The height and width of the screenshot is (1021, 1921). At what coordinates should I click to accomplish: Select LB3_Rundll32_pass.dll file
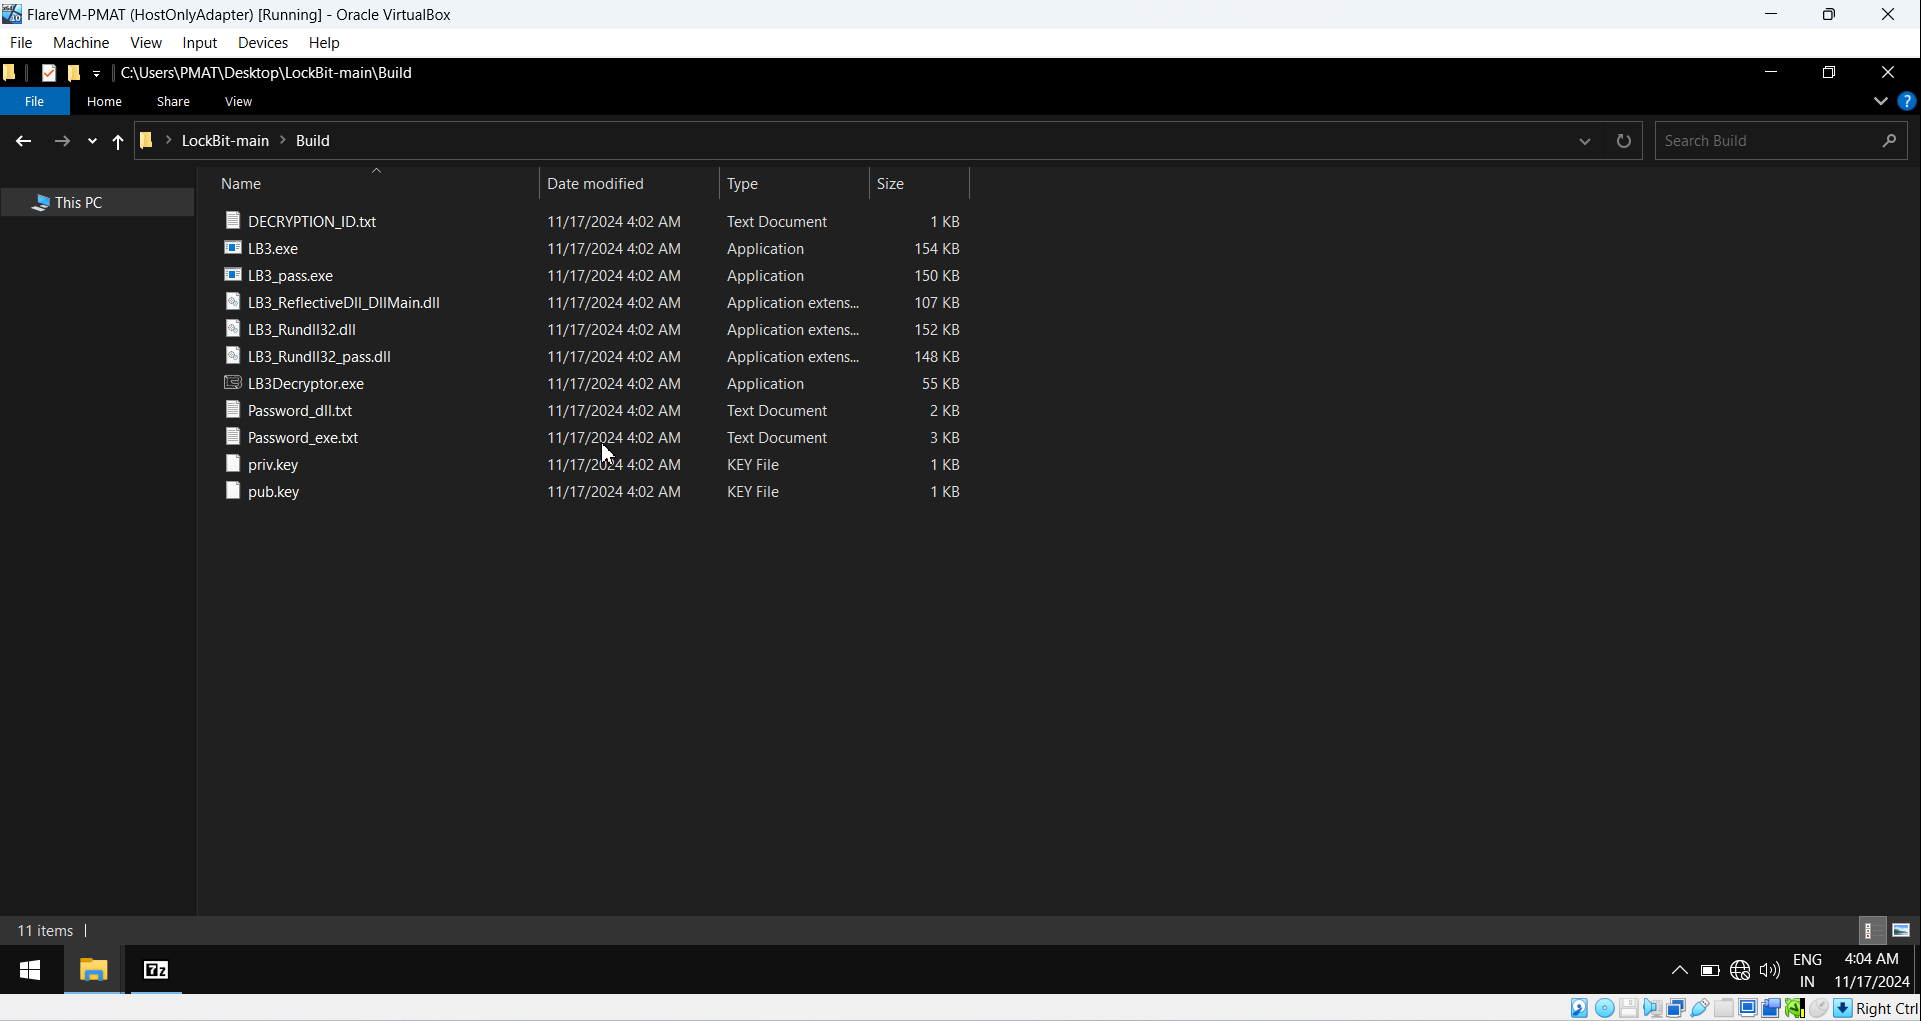319,356
